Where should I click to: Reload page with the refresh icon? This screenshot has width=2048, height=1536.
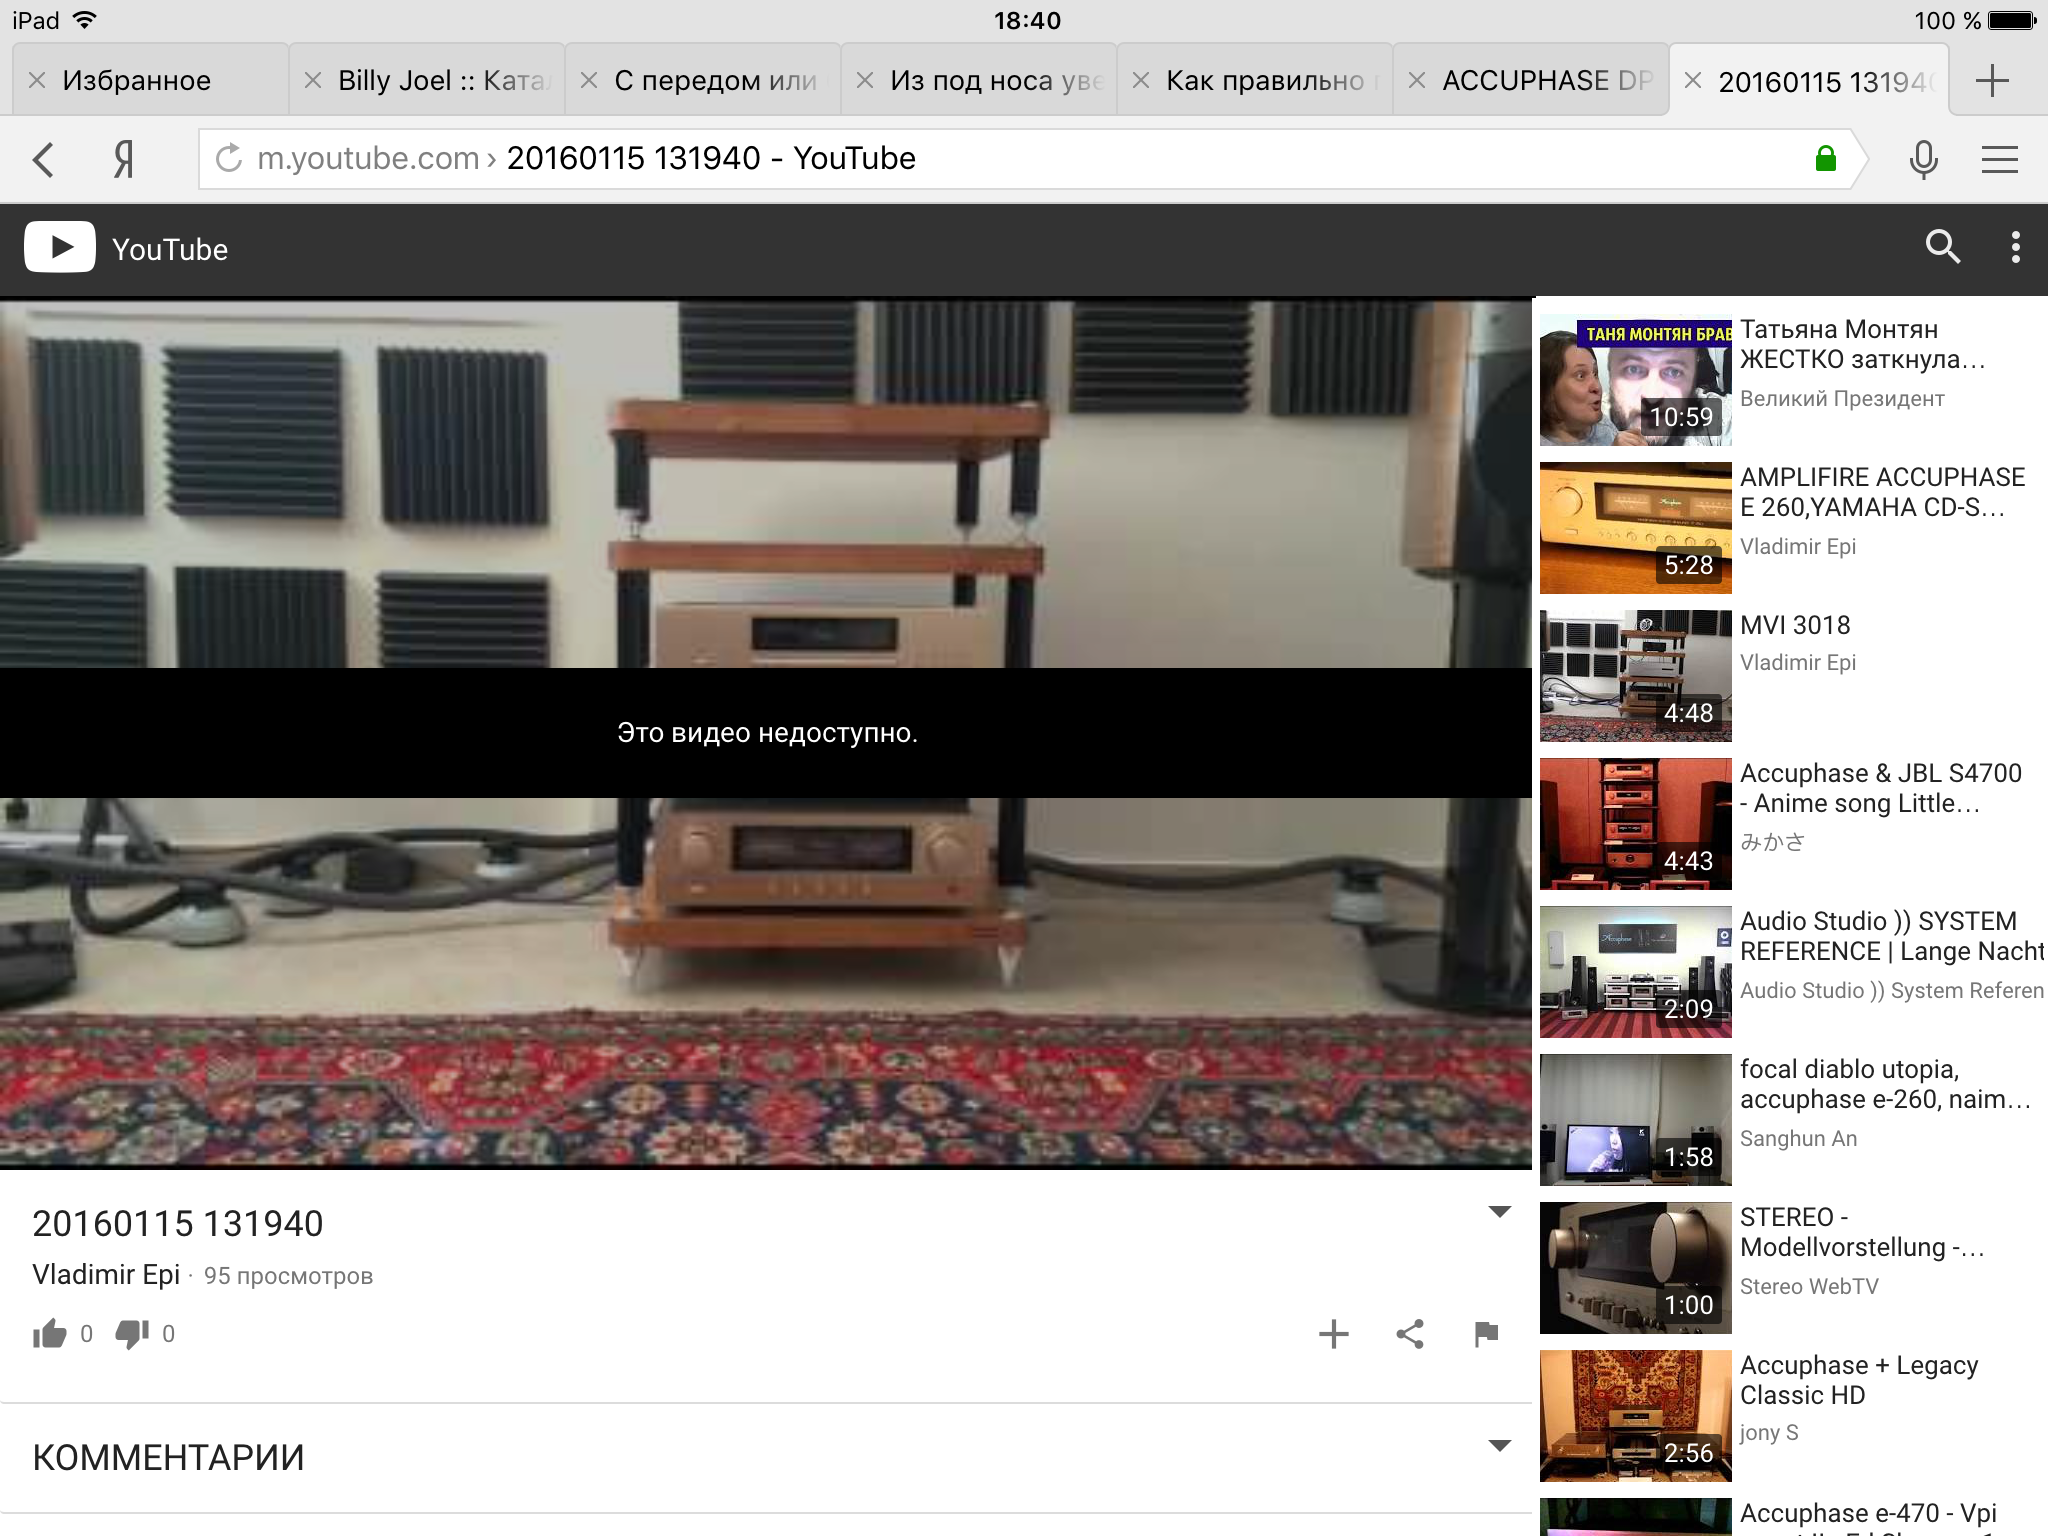coord(229,158)
